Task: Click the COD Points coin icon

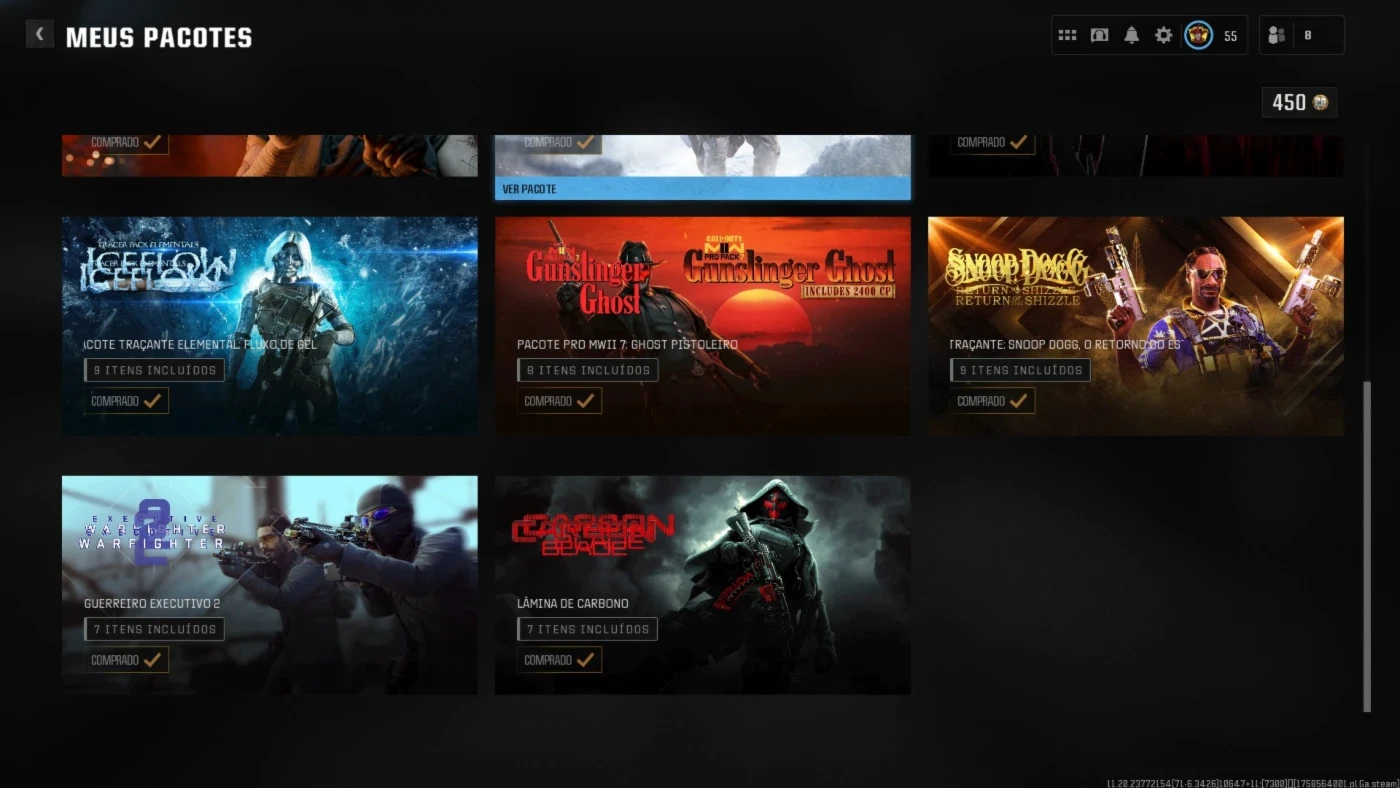Action: 1320,102
